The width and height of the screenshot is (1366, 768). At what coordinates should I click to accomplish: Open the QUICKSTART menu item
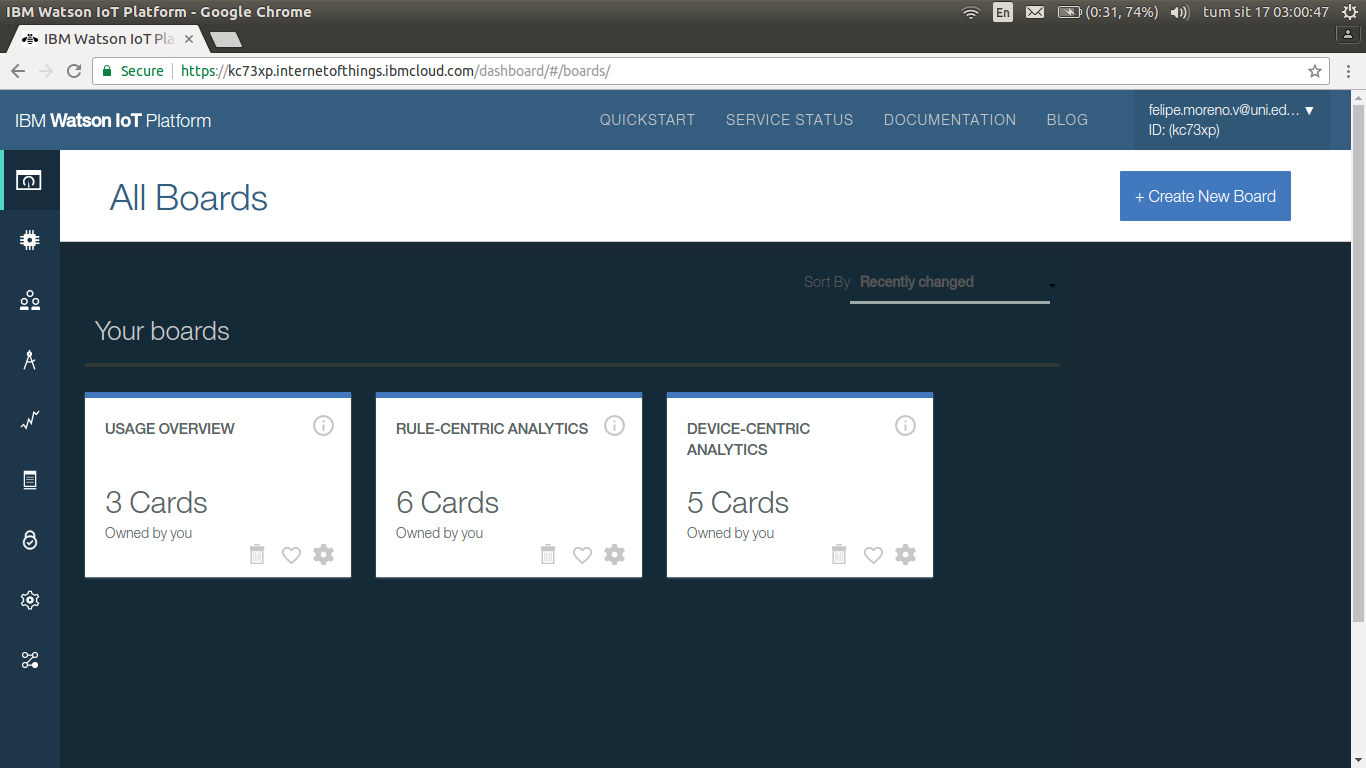click(647, 120)
